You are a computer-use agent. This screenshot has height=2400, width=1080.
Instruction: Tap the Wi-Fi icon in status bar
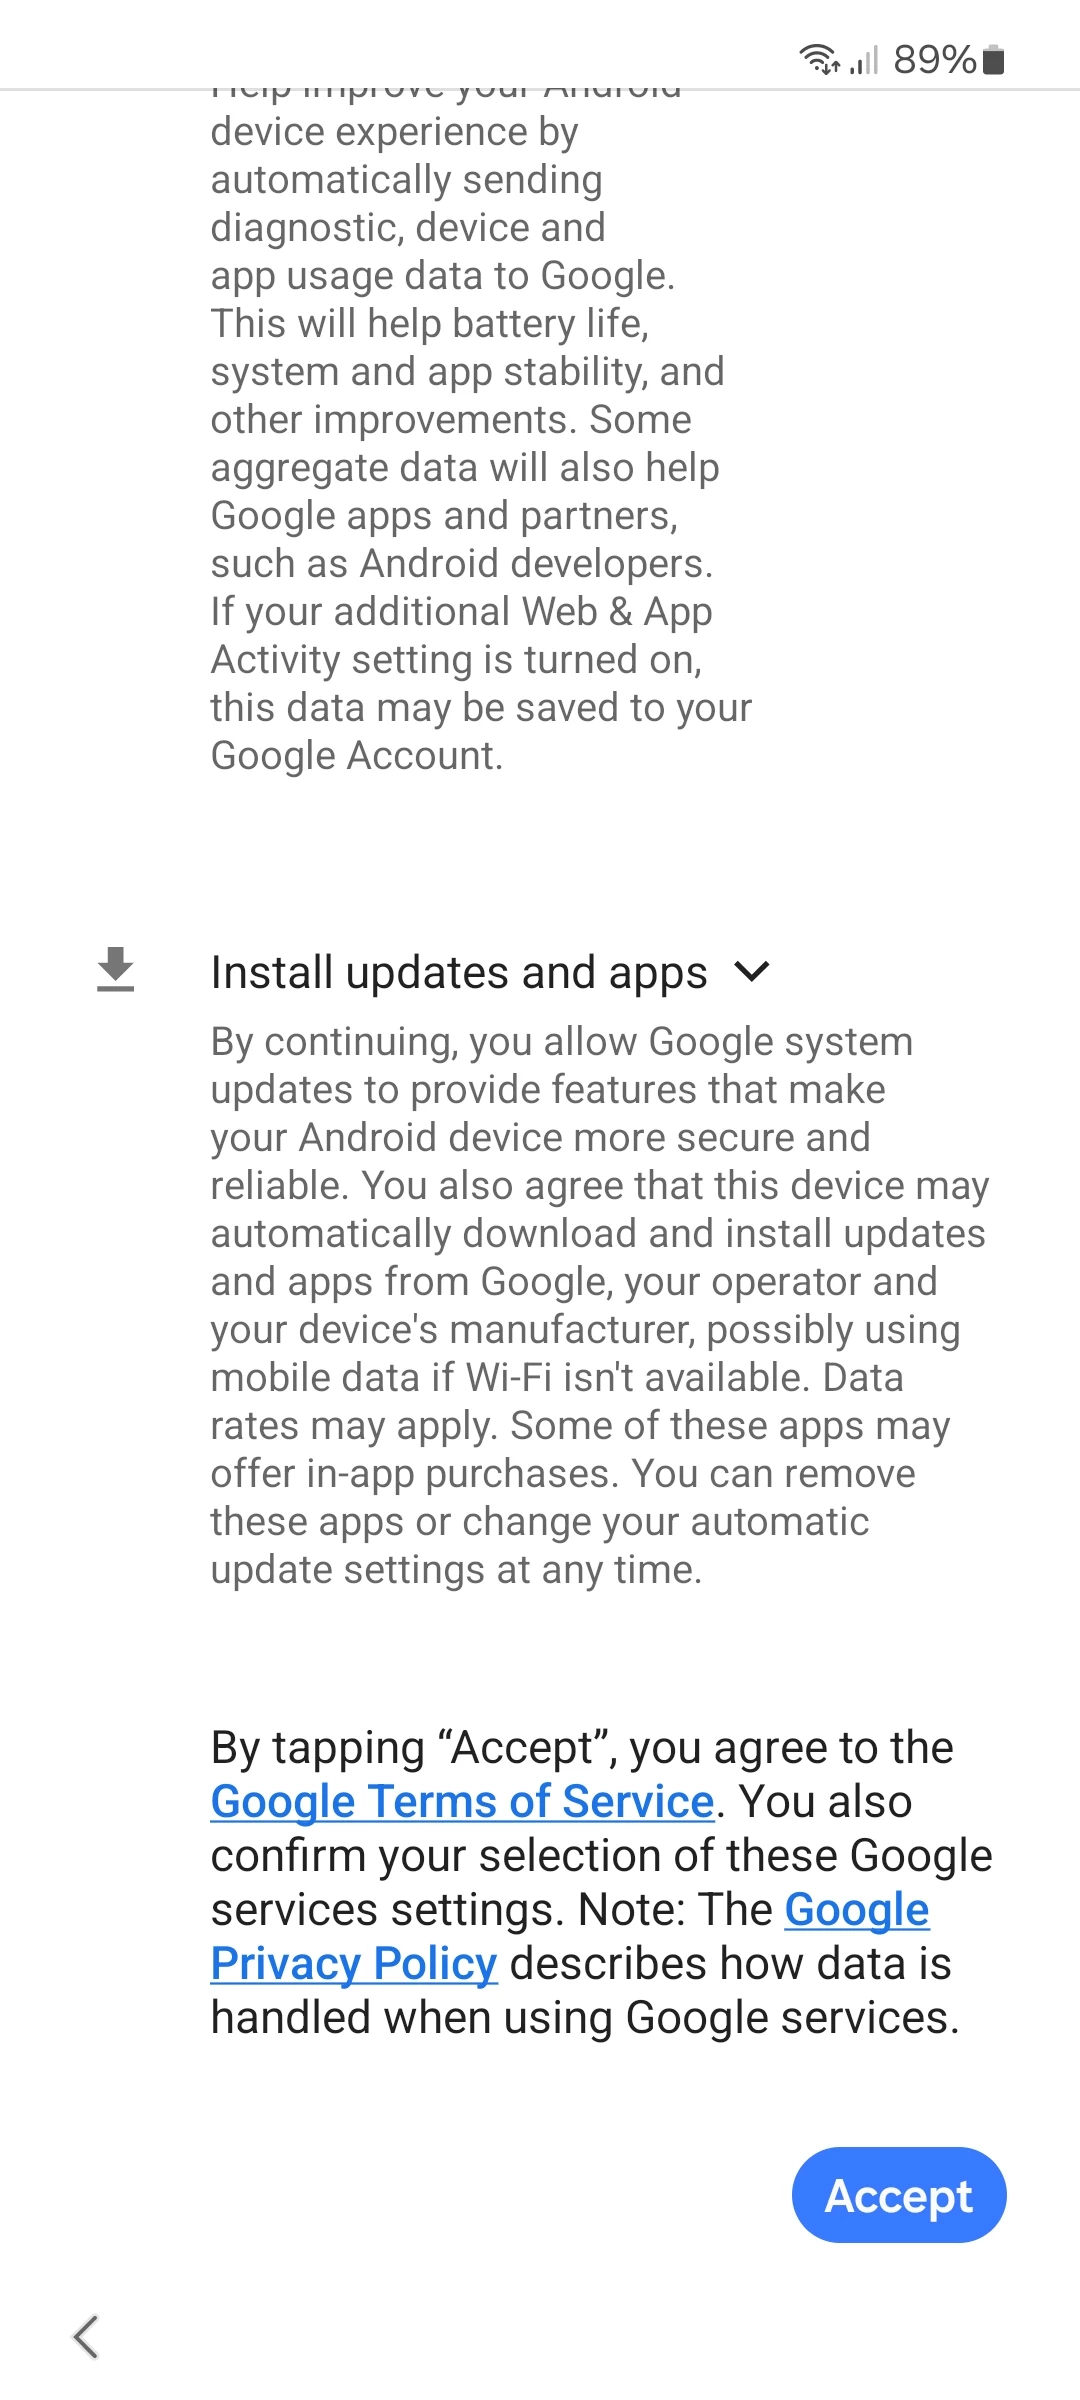[819, 60]
